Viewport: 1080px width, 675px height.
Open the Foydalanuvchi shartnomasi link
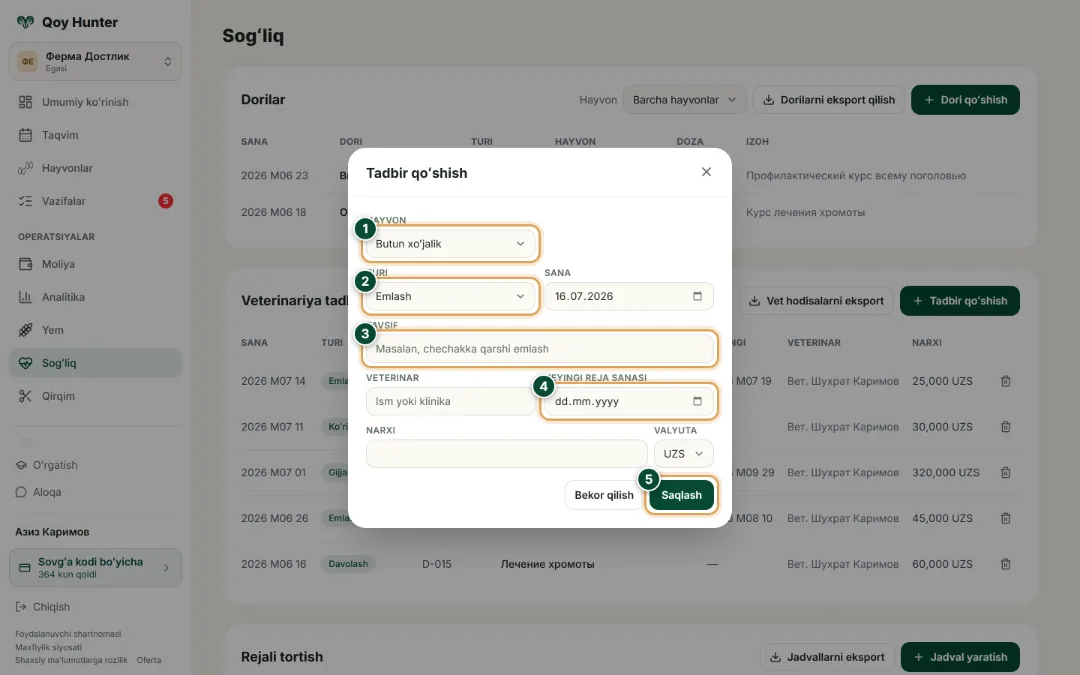(x=68, y=634)
